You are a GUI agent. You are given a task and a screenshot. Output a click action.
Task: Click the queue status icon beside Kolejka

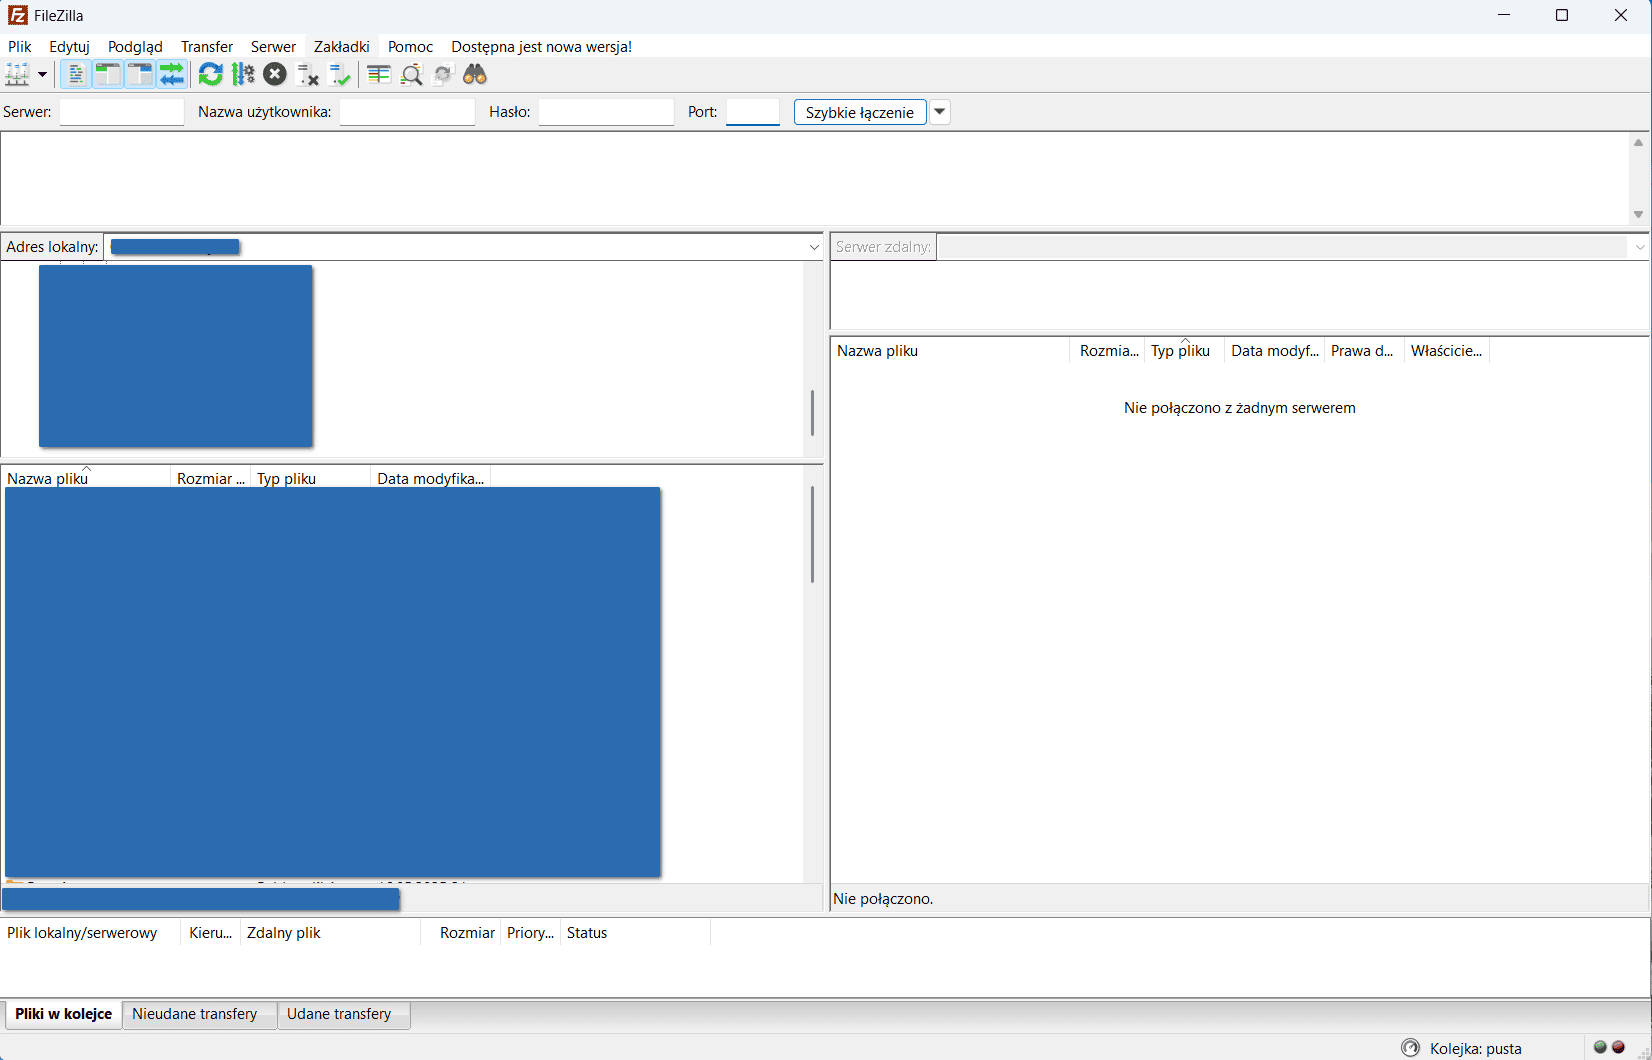[x=1411, y=1048]
